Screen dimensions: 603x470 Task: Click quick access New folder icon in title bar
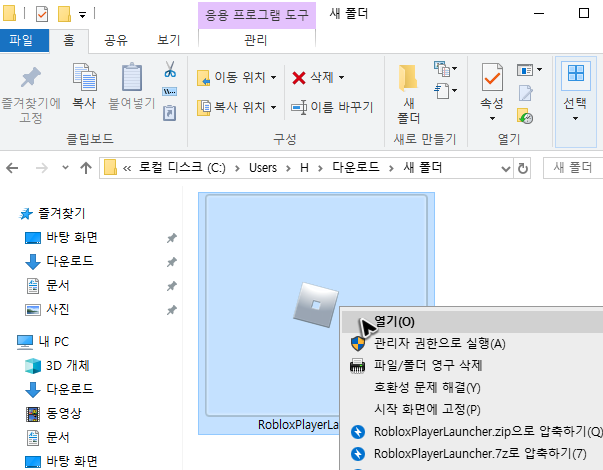click(64, 15)
